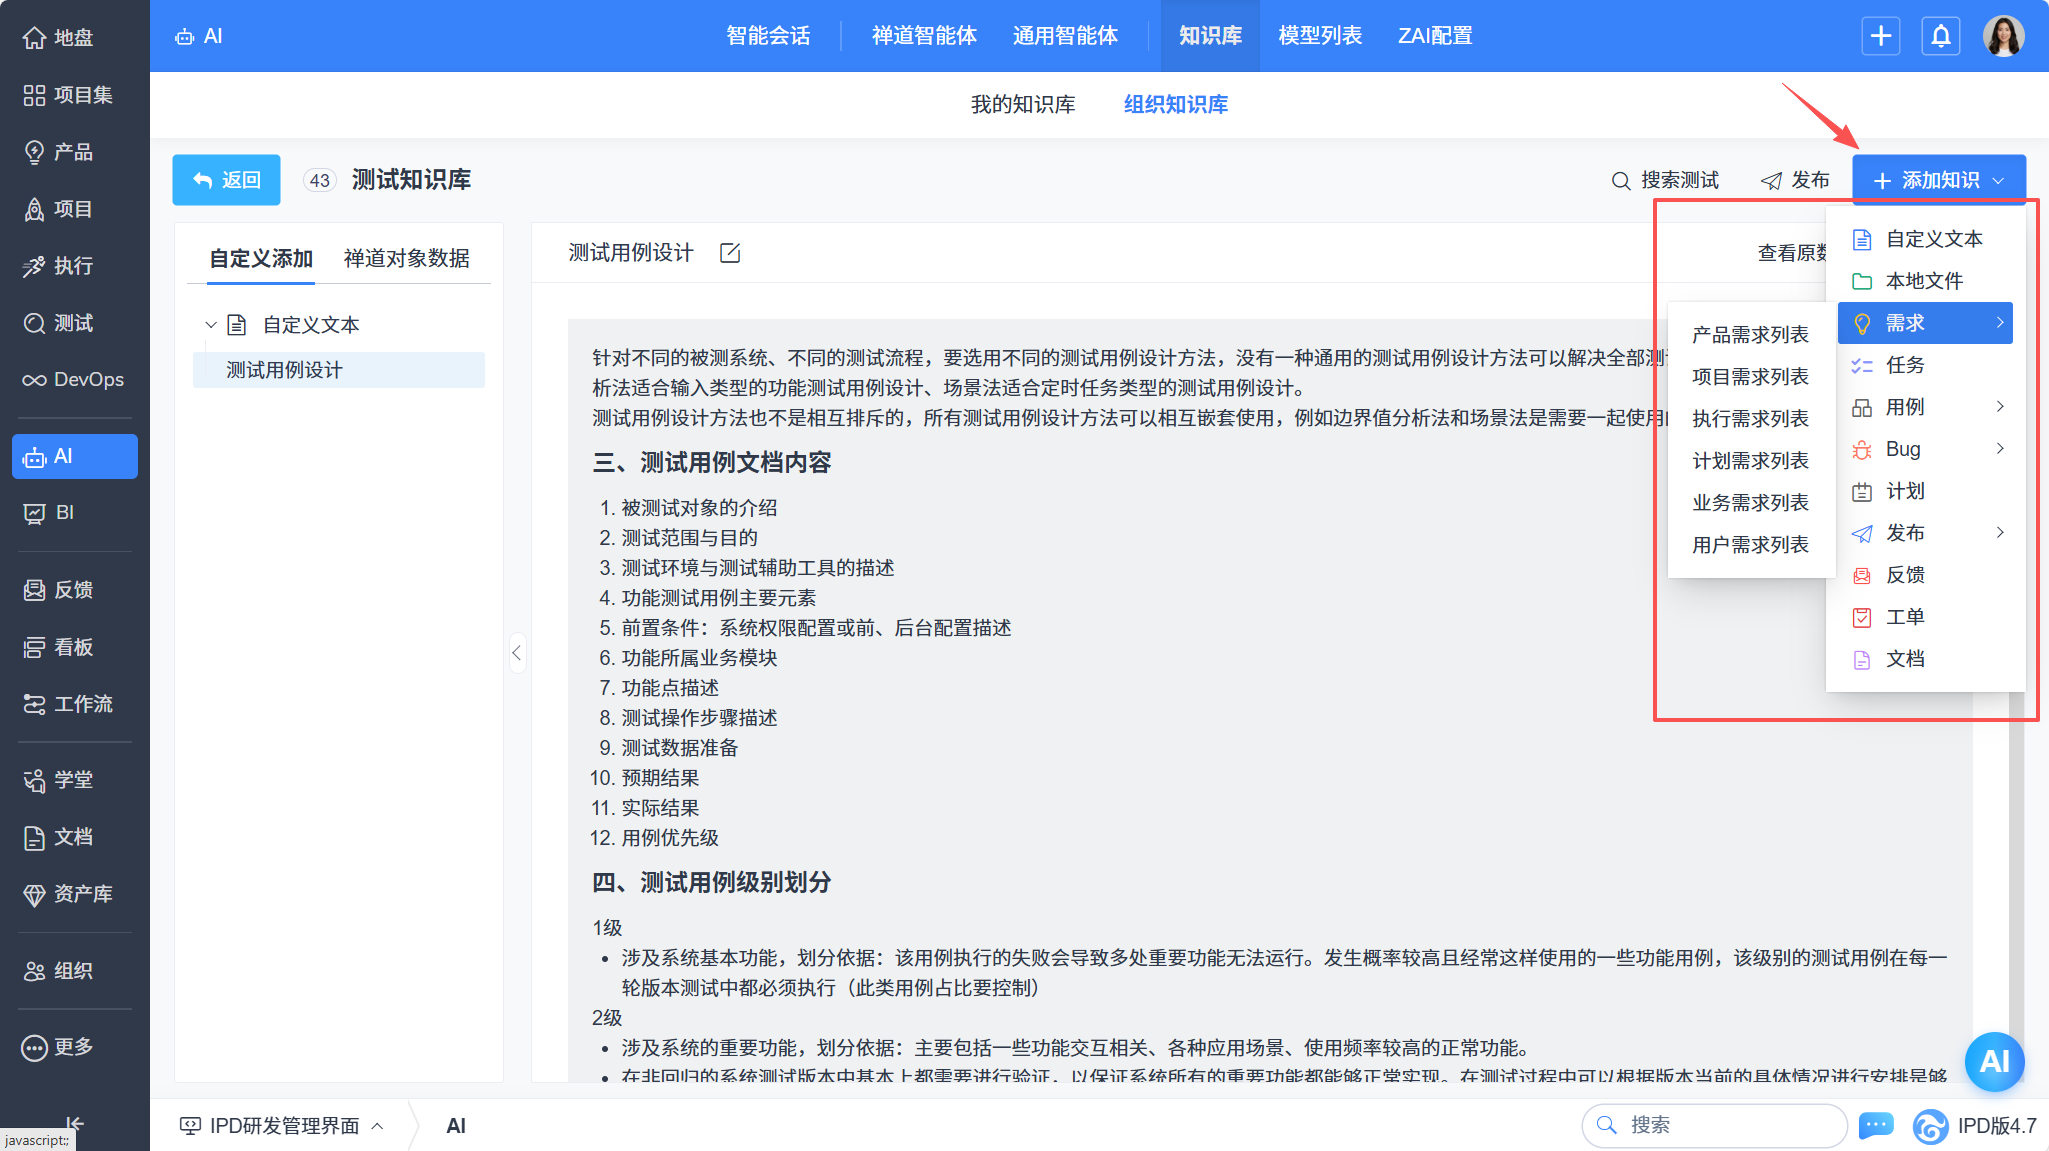
Task: Open the 添加知识 dropdown button
Action: (1938, 180)
